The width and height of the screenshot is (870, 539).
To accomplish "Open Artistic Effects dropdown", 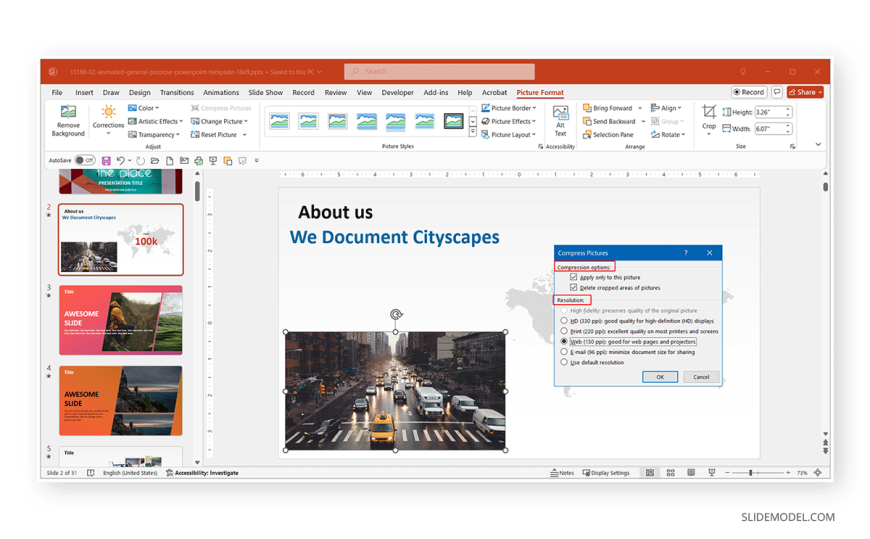I will pyautogui.click(x=155, y=122).
